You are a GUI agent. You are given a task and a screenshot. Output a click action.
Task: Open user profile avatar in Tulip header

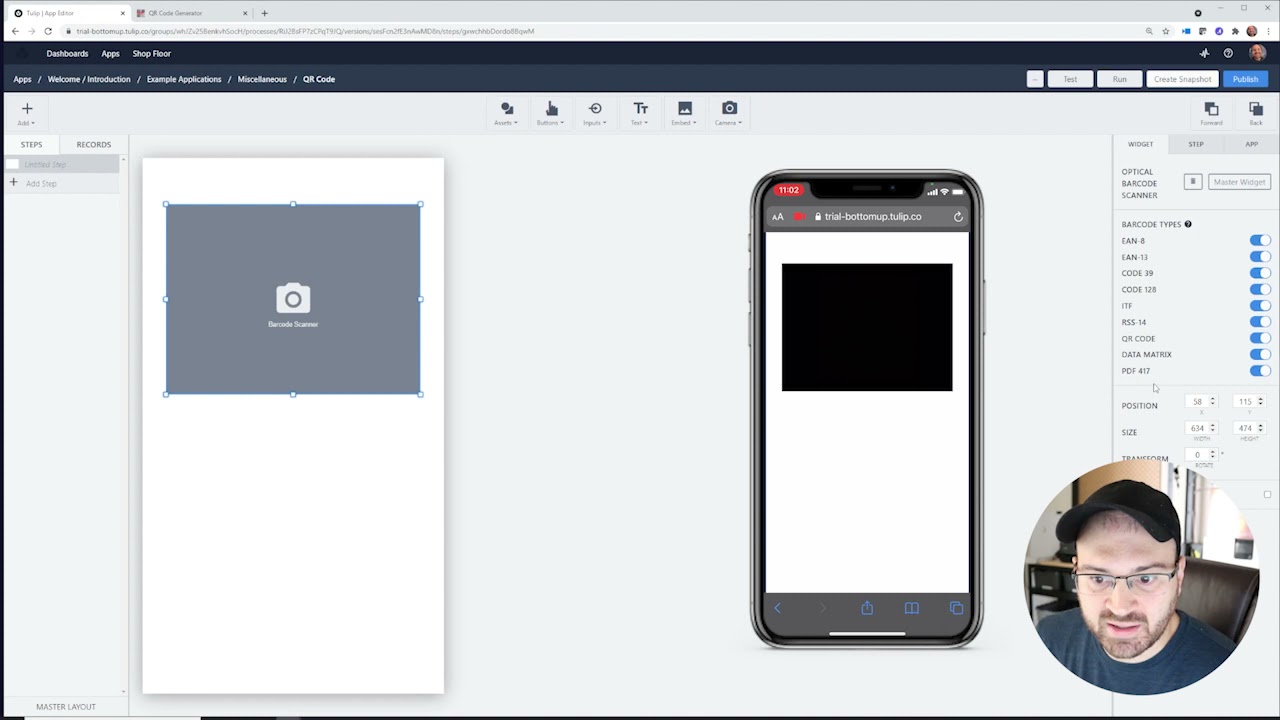[1257, 53]
